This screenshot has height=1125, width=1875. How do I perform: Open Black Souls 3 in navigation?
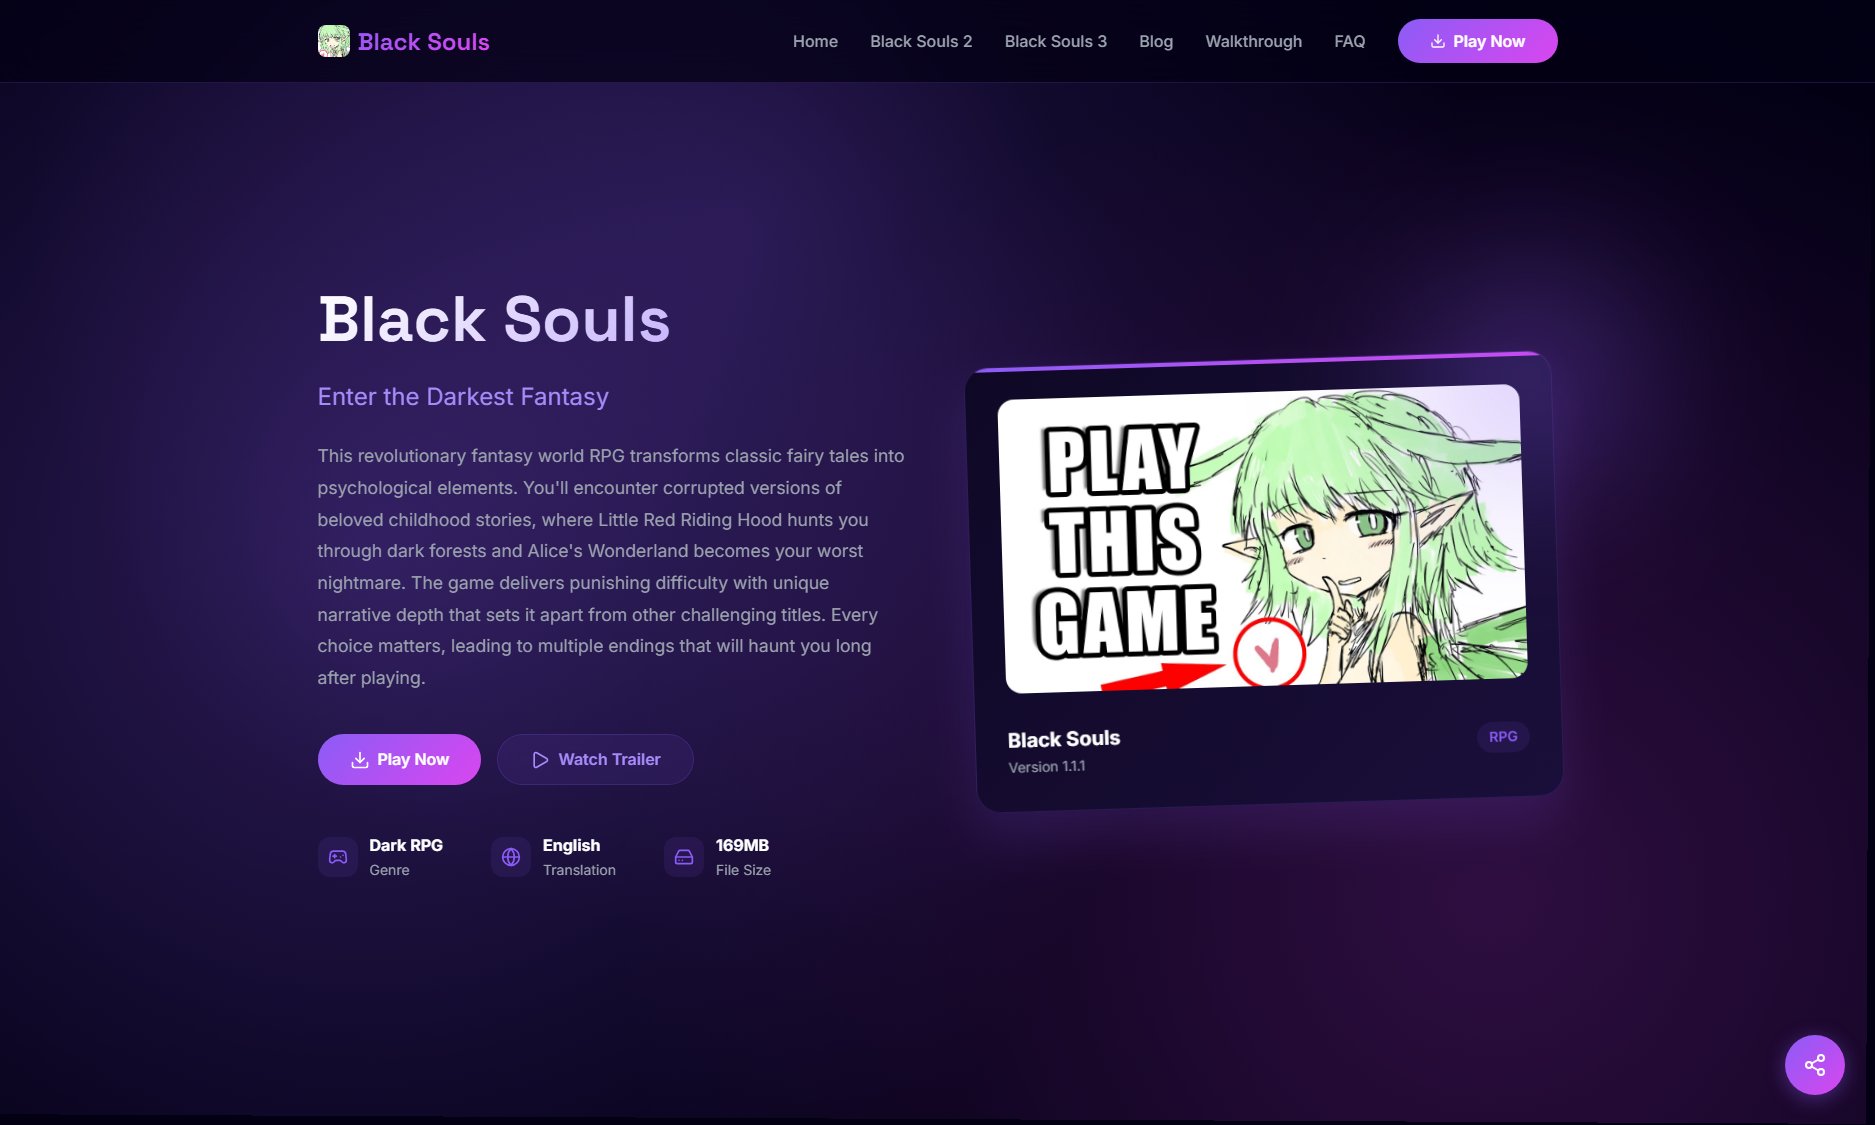click(1055, 41)
